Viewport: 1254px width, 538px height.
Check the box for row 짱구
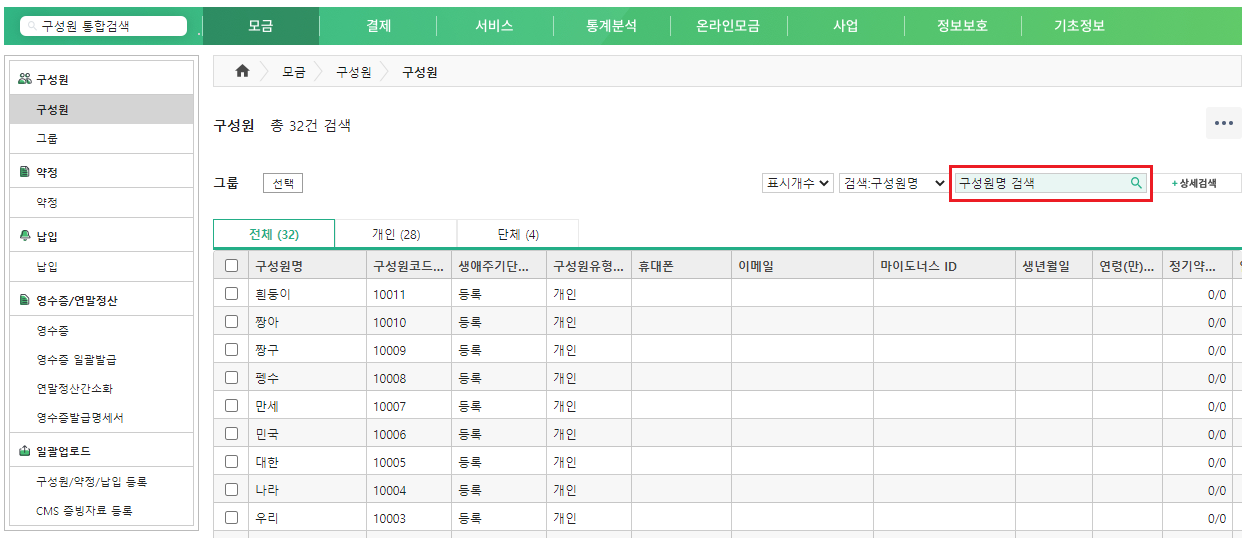[232, 350]
